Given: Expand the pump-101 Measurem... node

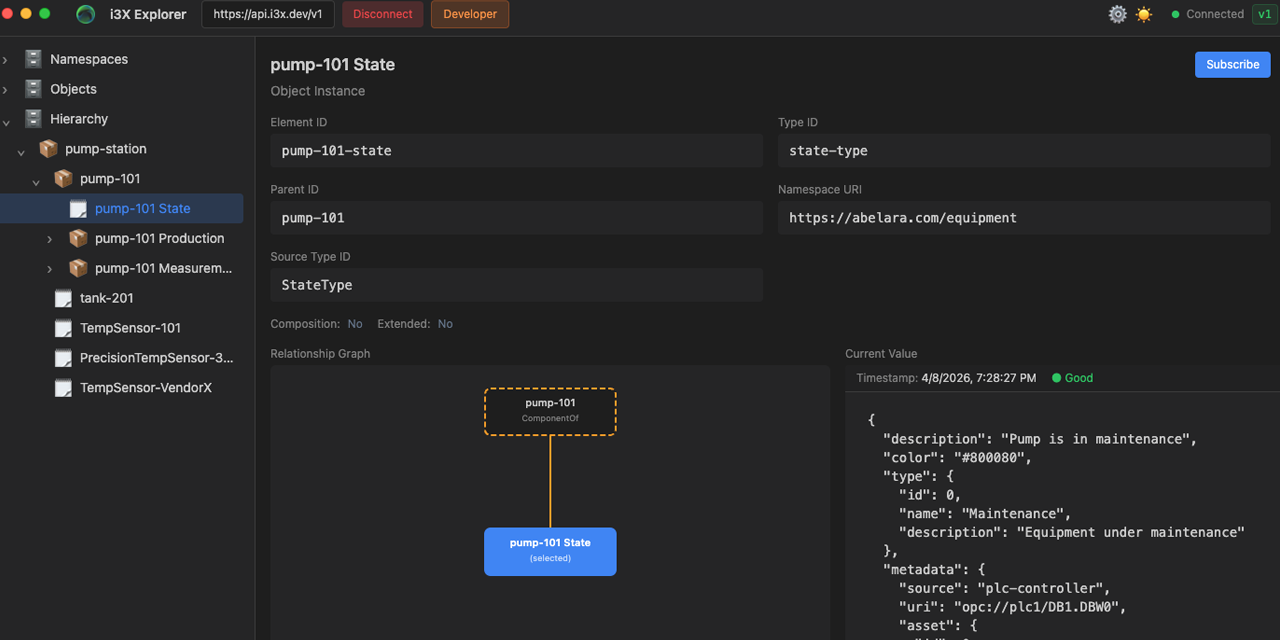Looking at the screenshot, I should [50, 269].
